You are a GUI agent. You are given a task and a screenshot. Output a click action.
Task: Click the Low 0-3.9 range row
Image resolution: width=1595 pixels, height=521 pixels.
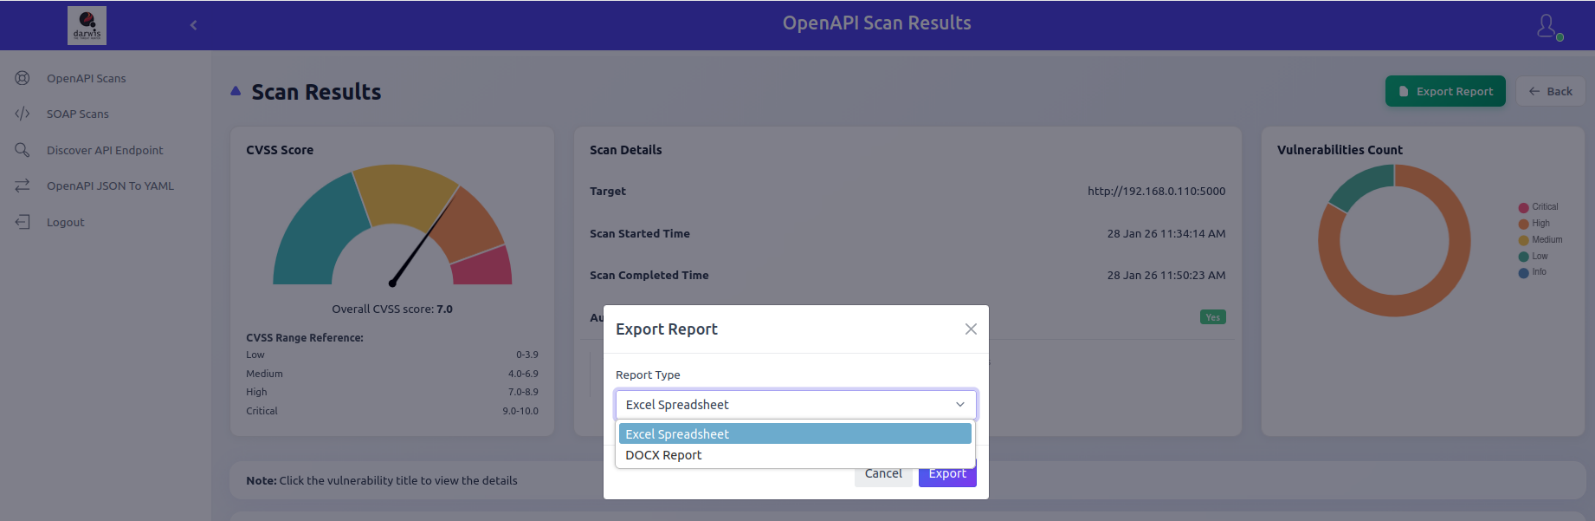[x=392, y=355]
